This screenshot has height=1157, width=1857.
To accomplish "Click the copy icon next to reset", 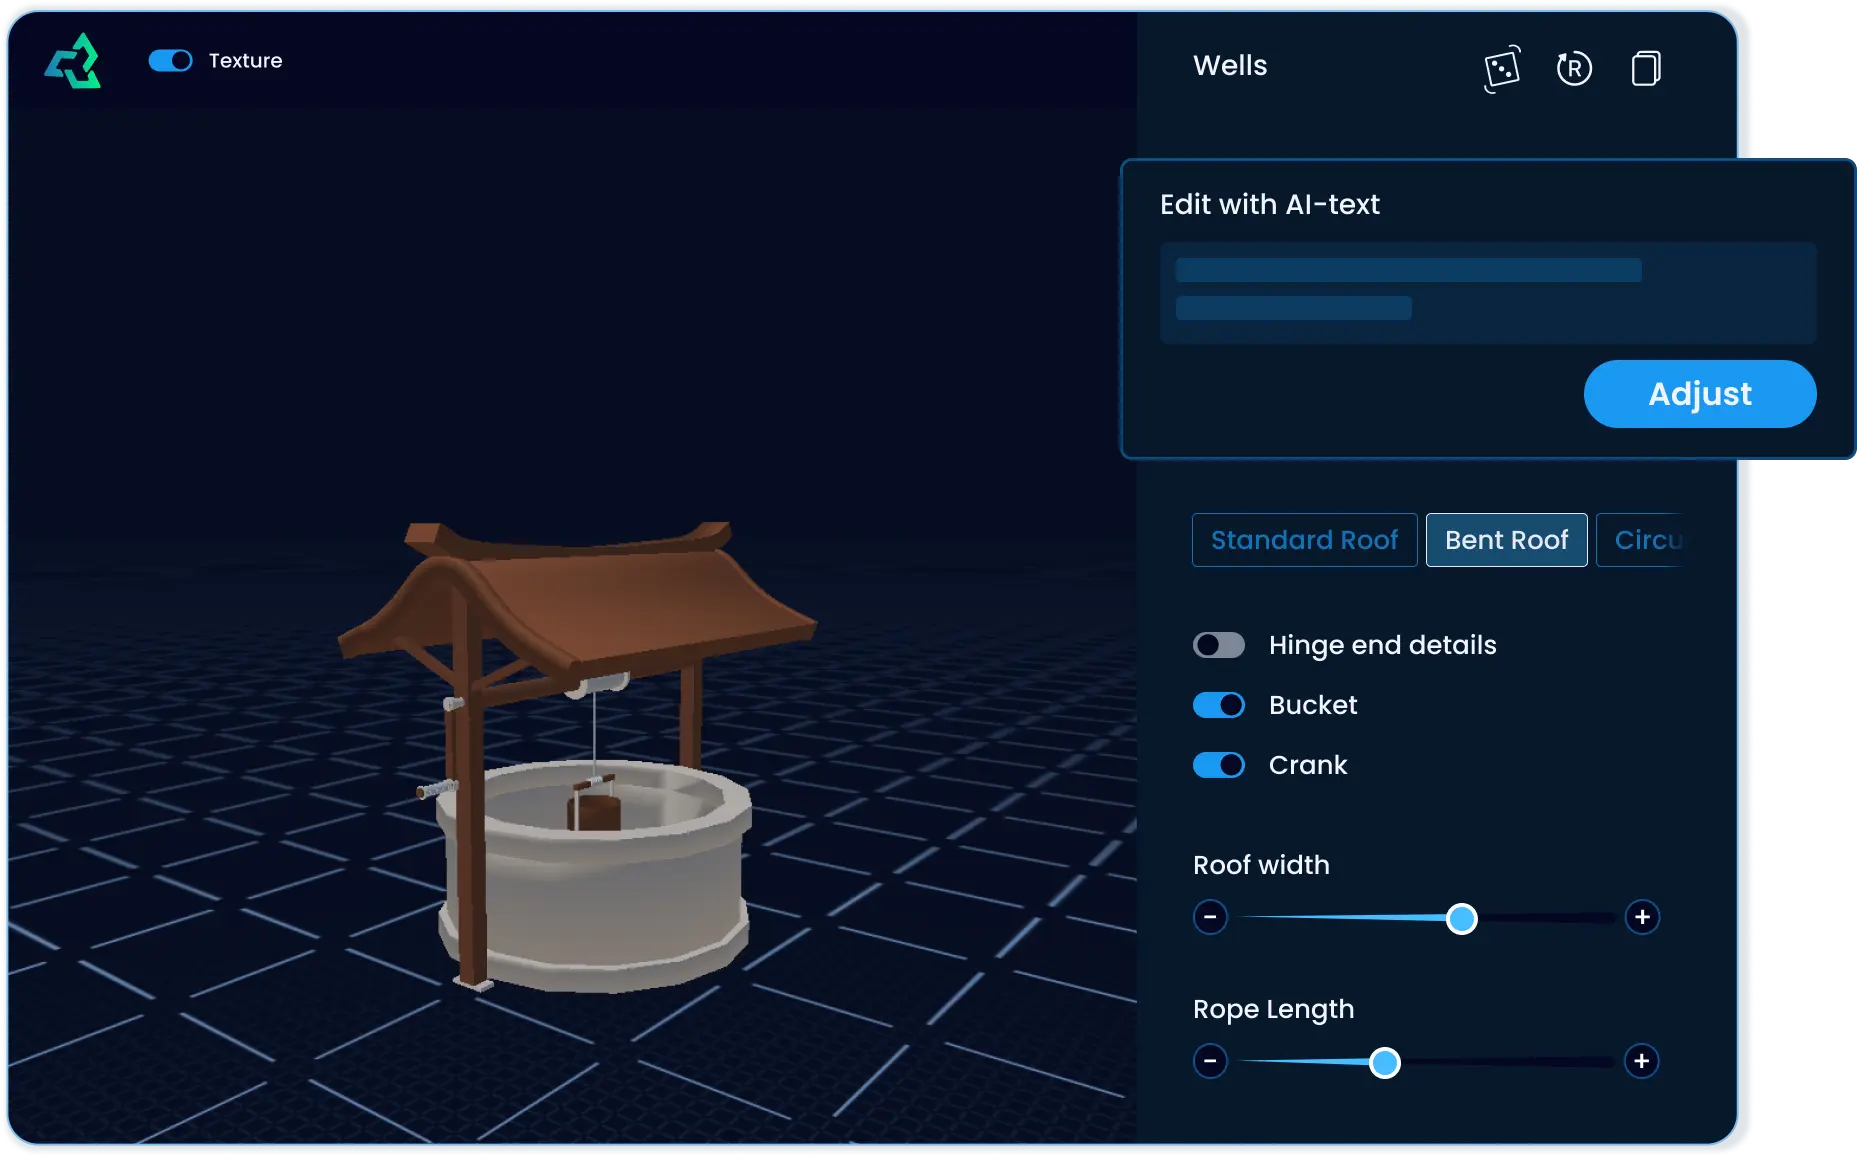I will coord(1646,68).
